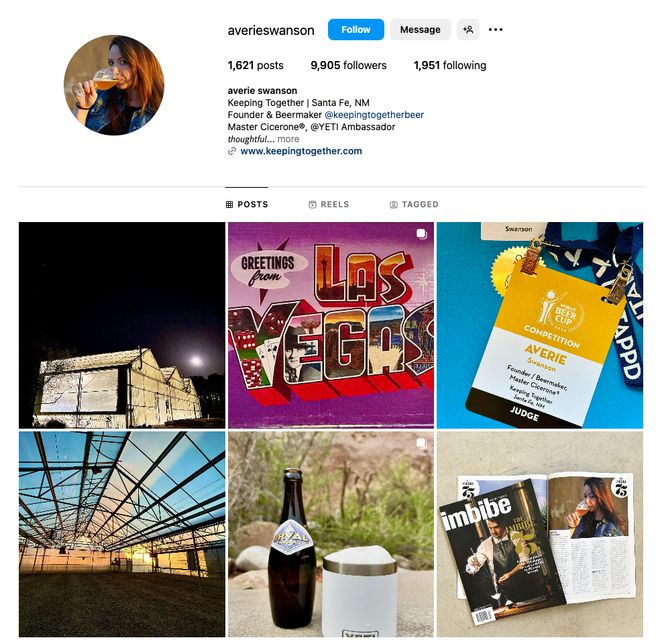The image size is (660, 640).
Task: Select the POSTS tab
Action: [x=247, y=204]
